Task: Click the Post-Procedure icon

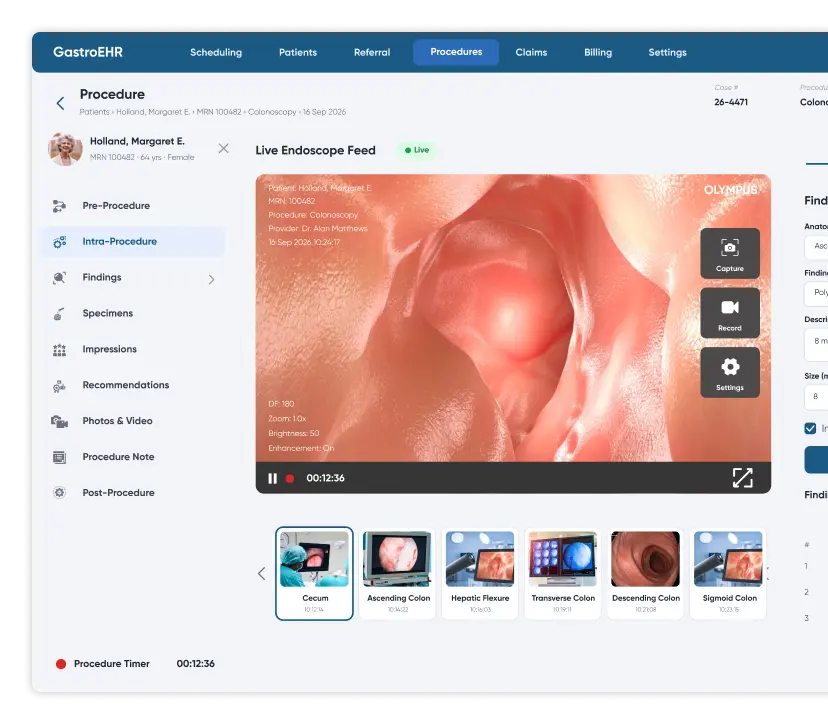Action: 59,493
